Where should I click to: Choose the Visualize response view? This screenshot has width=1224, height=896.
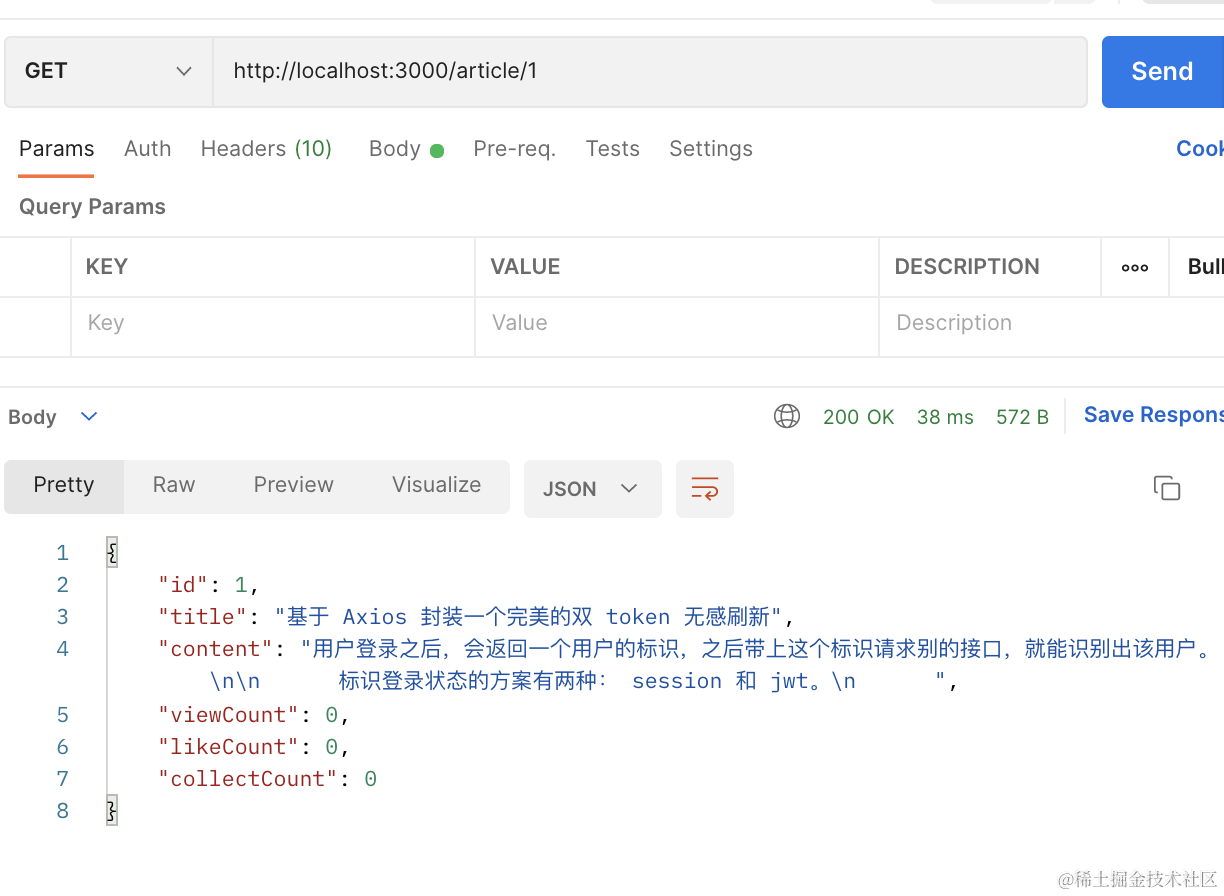coord(436,485)
